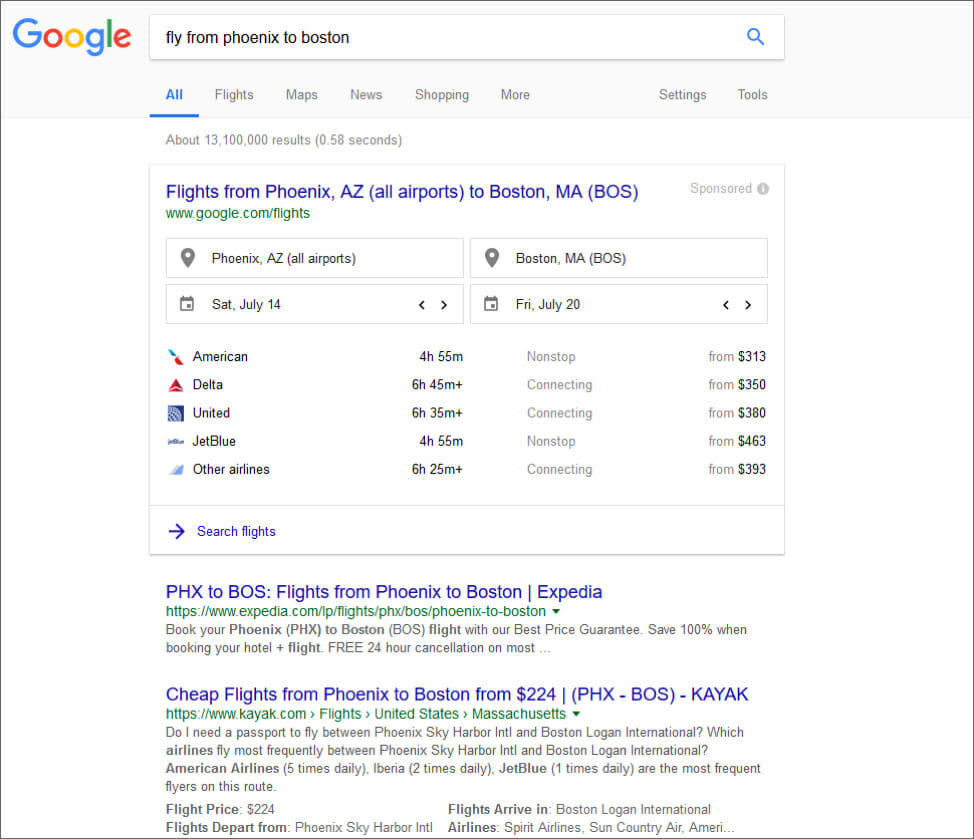Click the departure date calendar icon
Screen dimensions: 974x839
[187, 304]
